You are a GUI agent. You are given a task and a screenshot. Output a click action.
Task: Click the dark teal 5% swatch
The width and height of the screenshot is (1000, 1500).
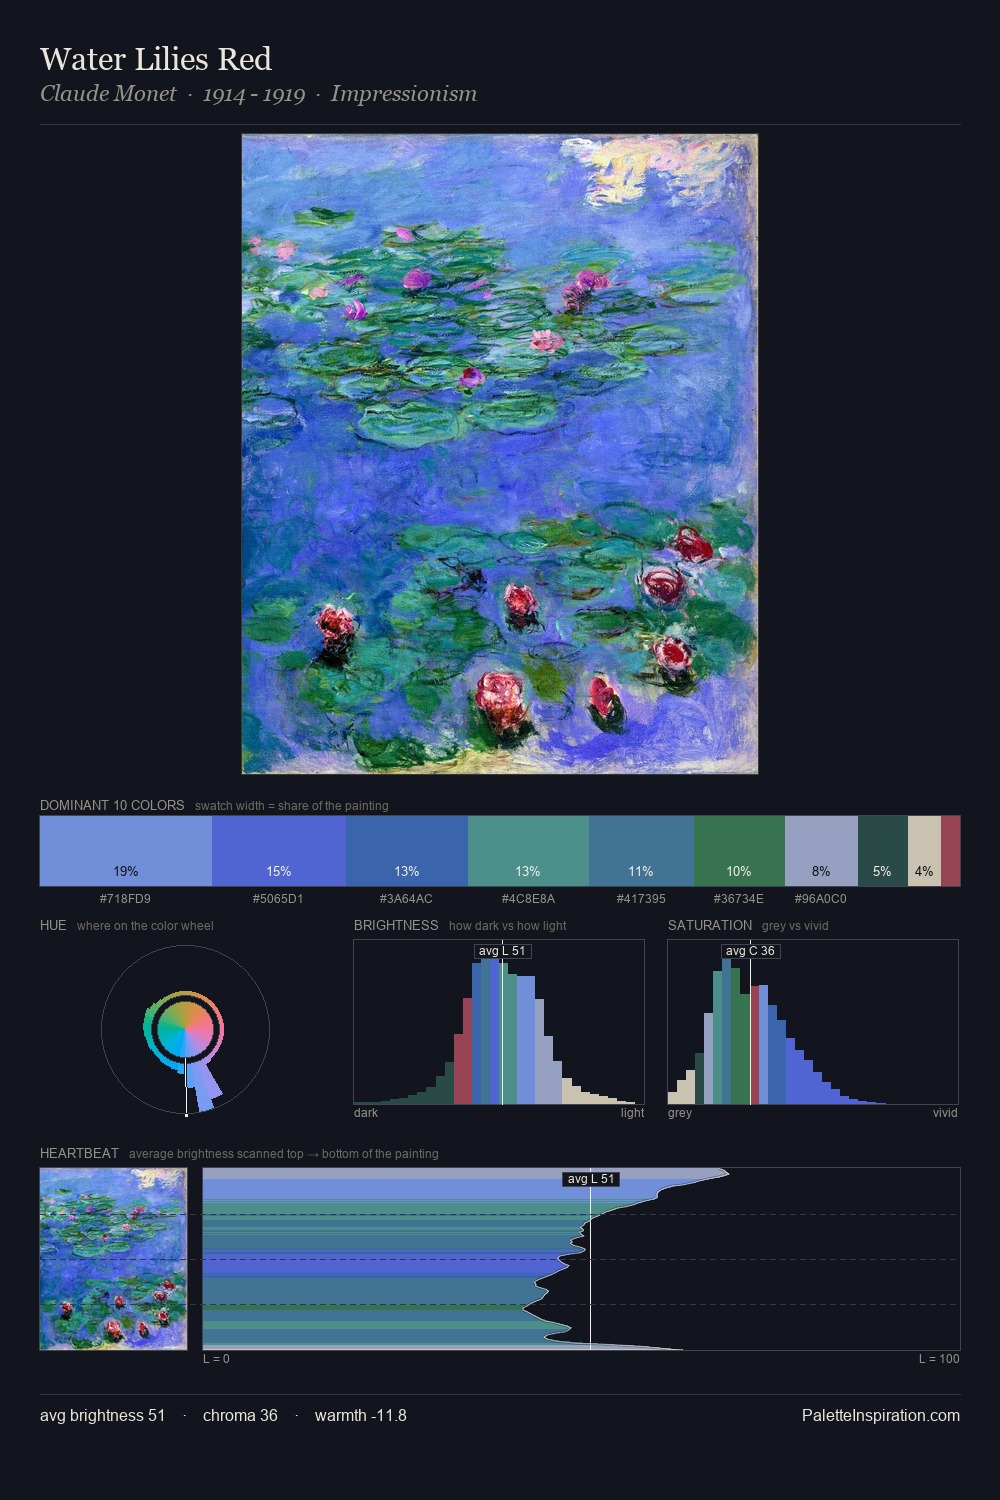coord(883,851)
